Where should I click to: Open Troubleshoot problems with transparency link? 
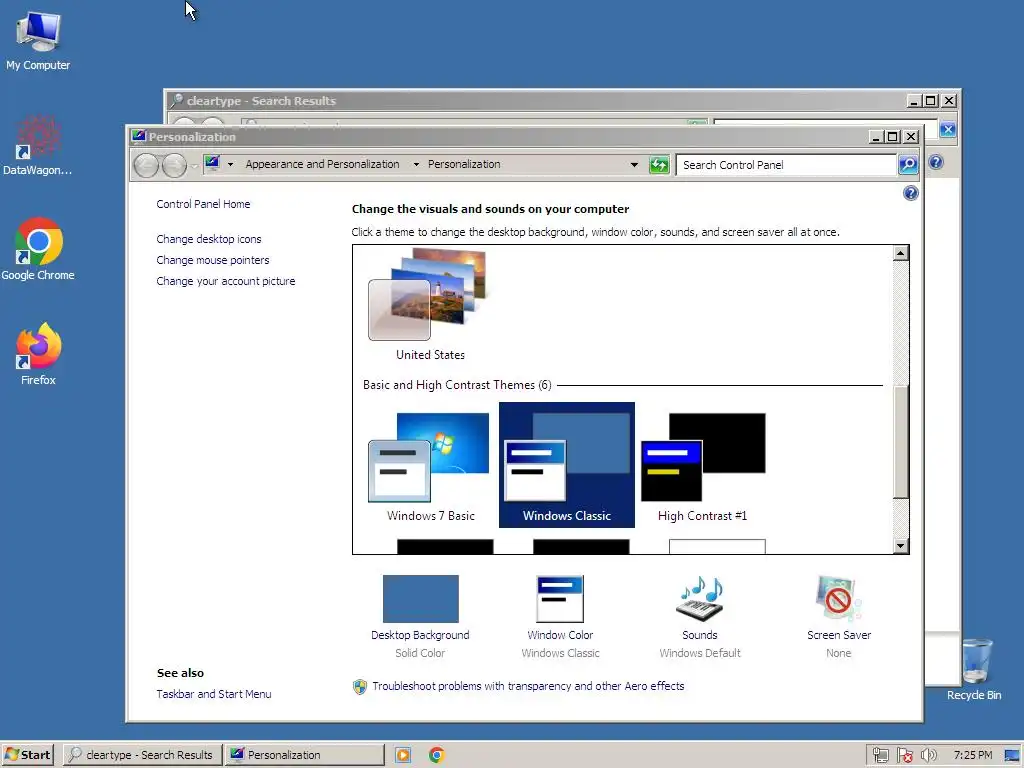tap(528, 686)
